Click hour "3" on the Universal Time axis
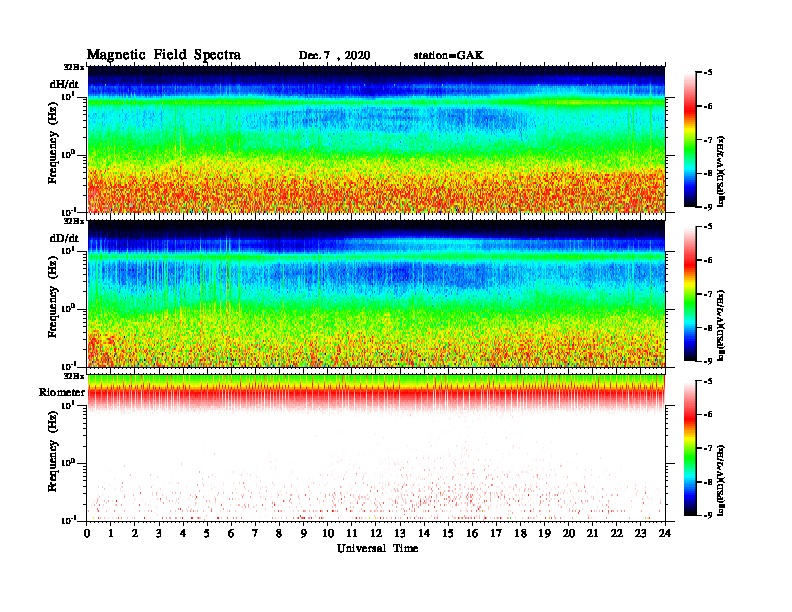This screenshot has width=792, height=612. pos(159,533)
